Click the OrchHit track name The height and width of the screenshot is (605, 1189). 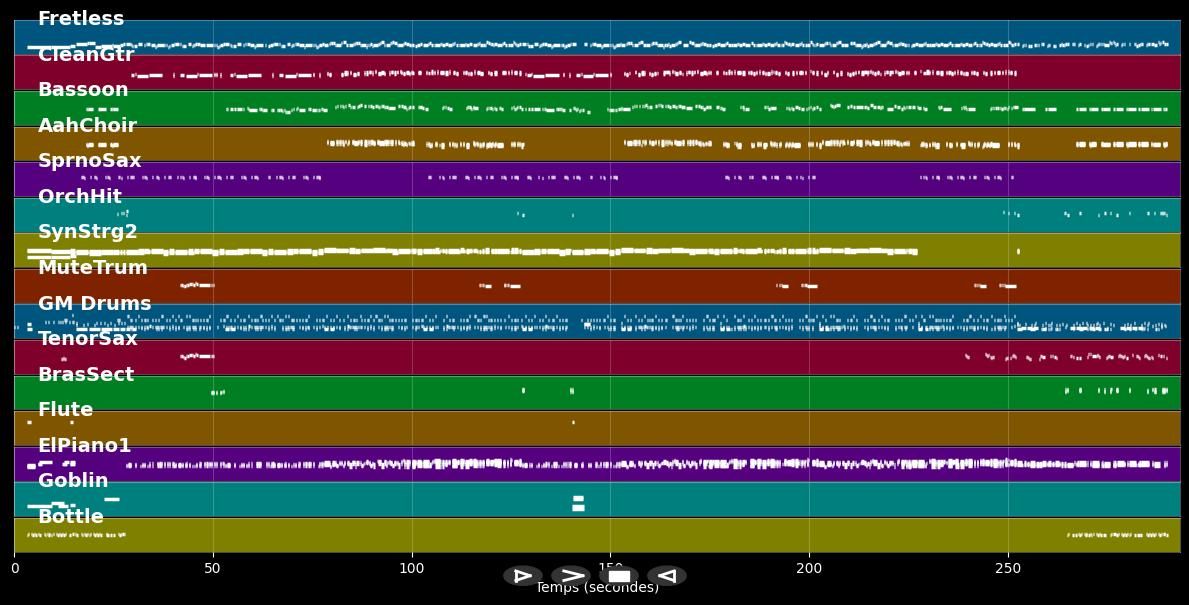click(x=80, y=197)
